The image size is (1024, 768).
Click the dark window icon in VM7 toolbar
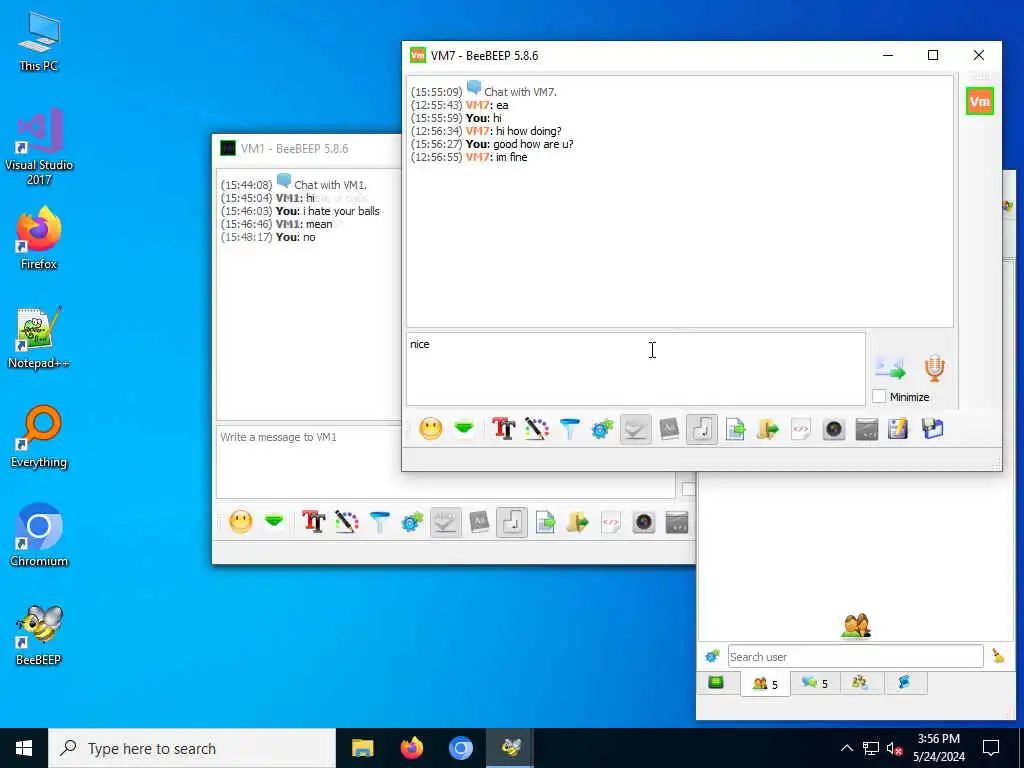tap(867, 429)
